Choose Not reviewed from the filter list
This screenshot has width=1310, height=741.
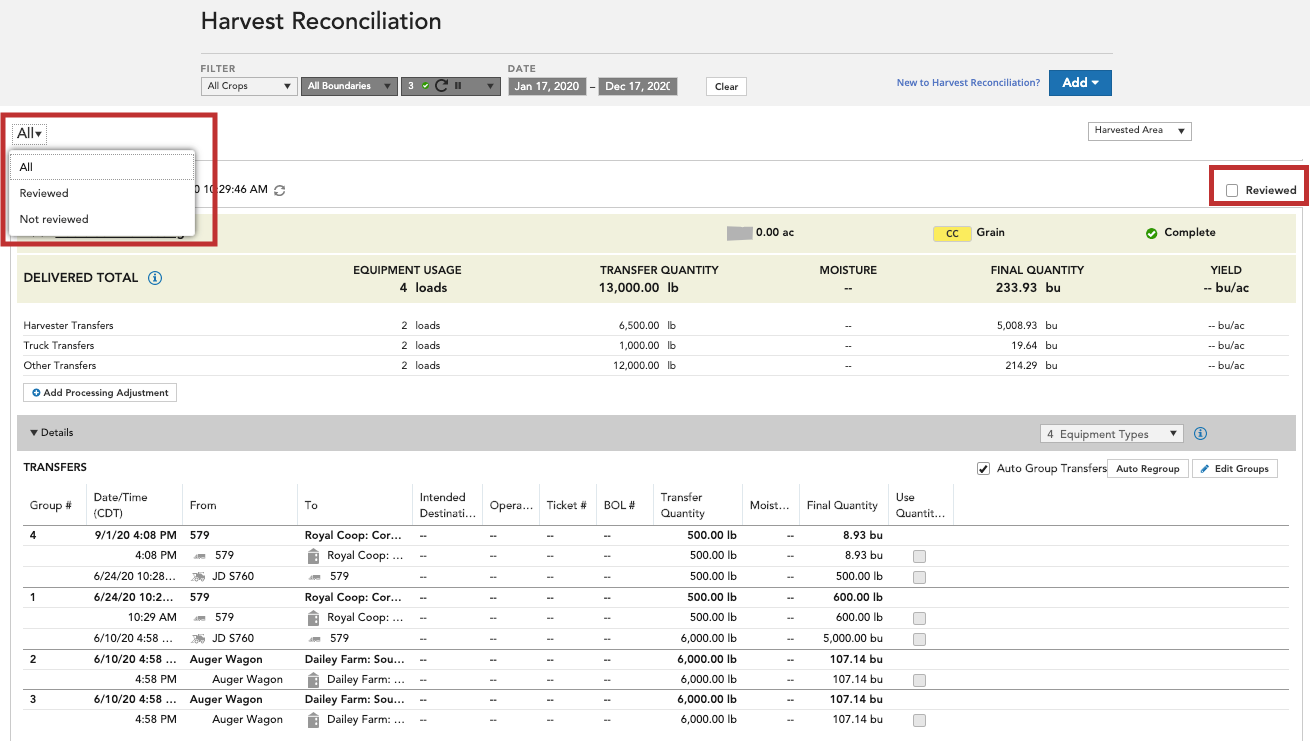pos(101,219)
